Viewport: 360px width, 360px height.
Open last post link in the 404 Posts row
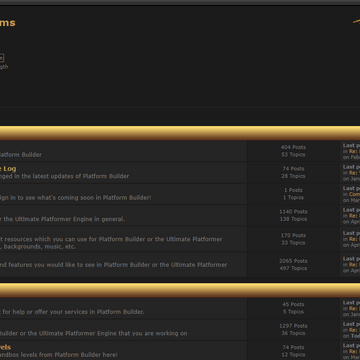click(354, 151)
